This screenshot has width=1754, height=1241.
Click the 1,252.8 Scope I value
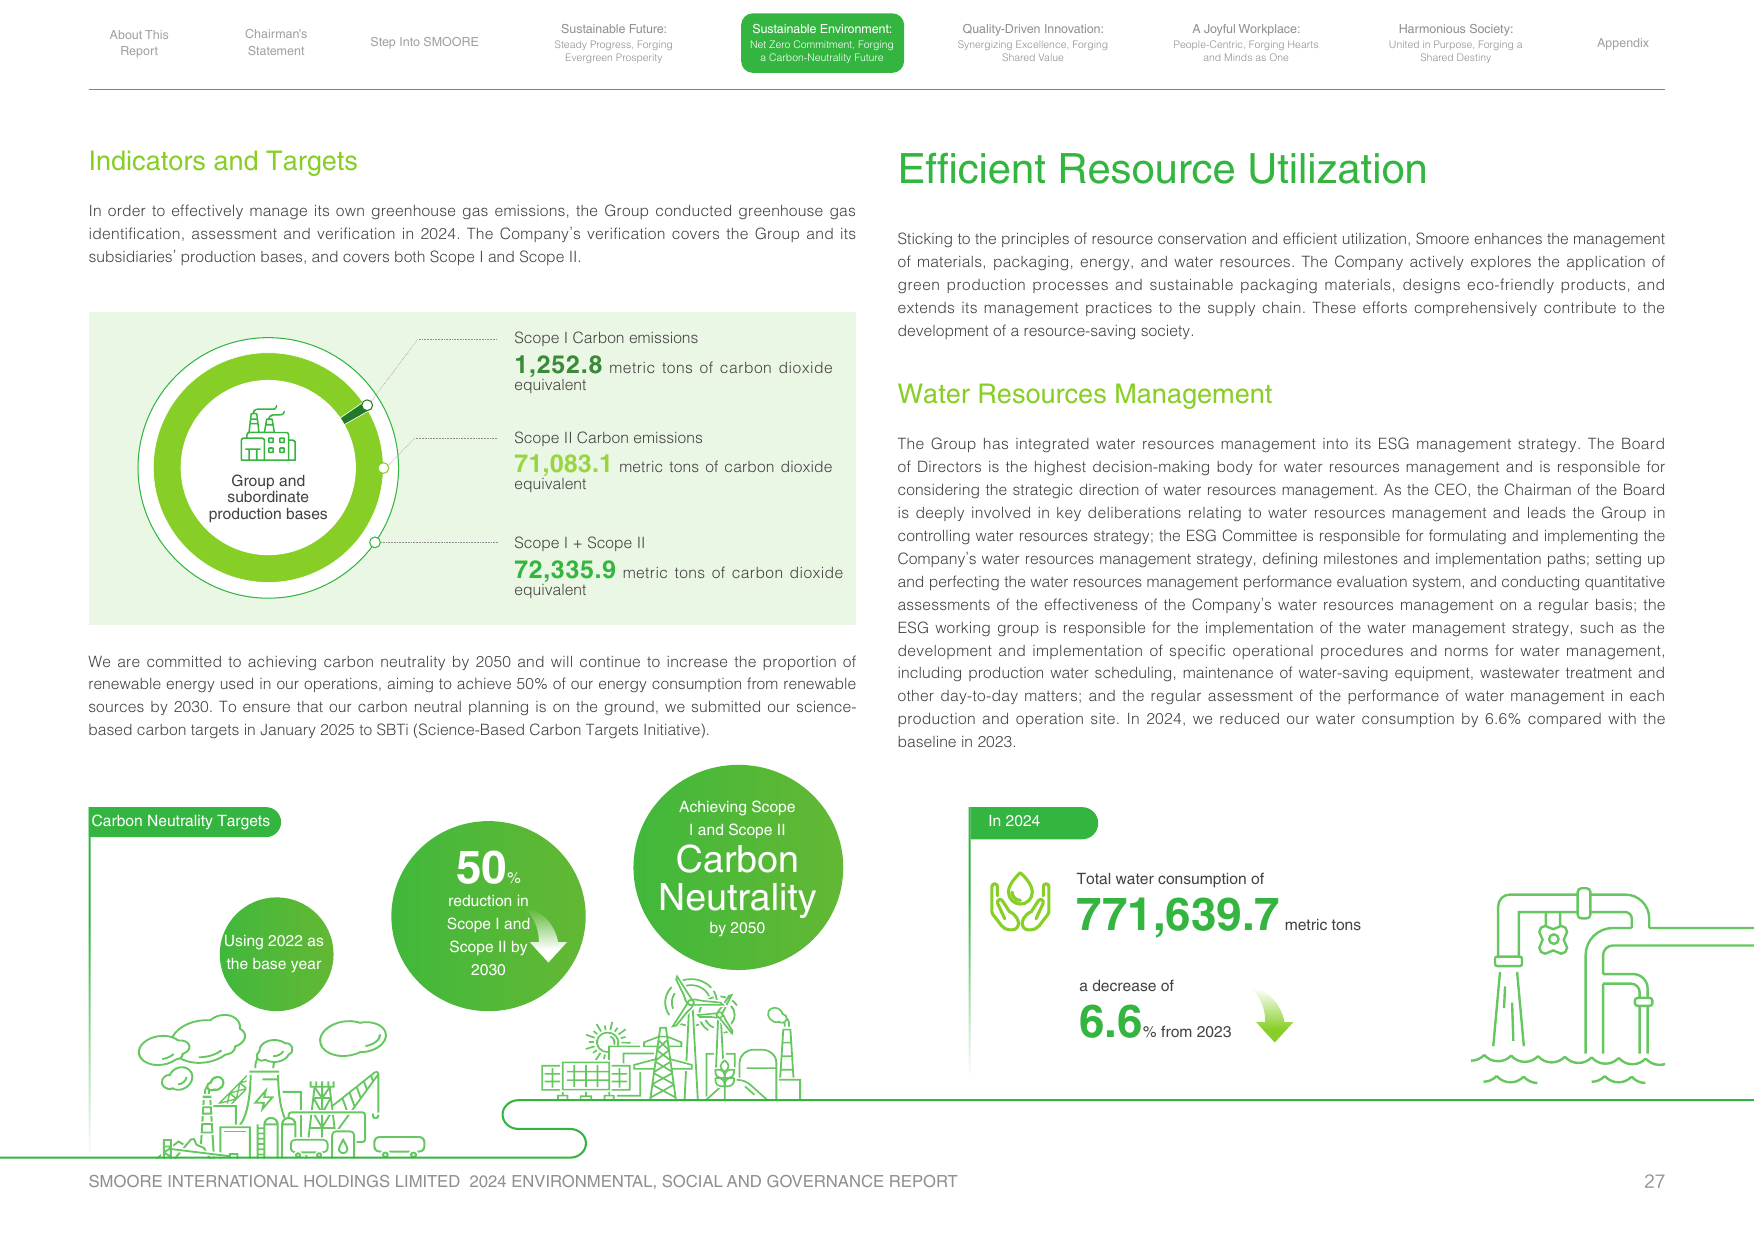[558, 365]
